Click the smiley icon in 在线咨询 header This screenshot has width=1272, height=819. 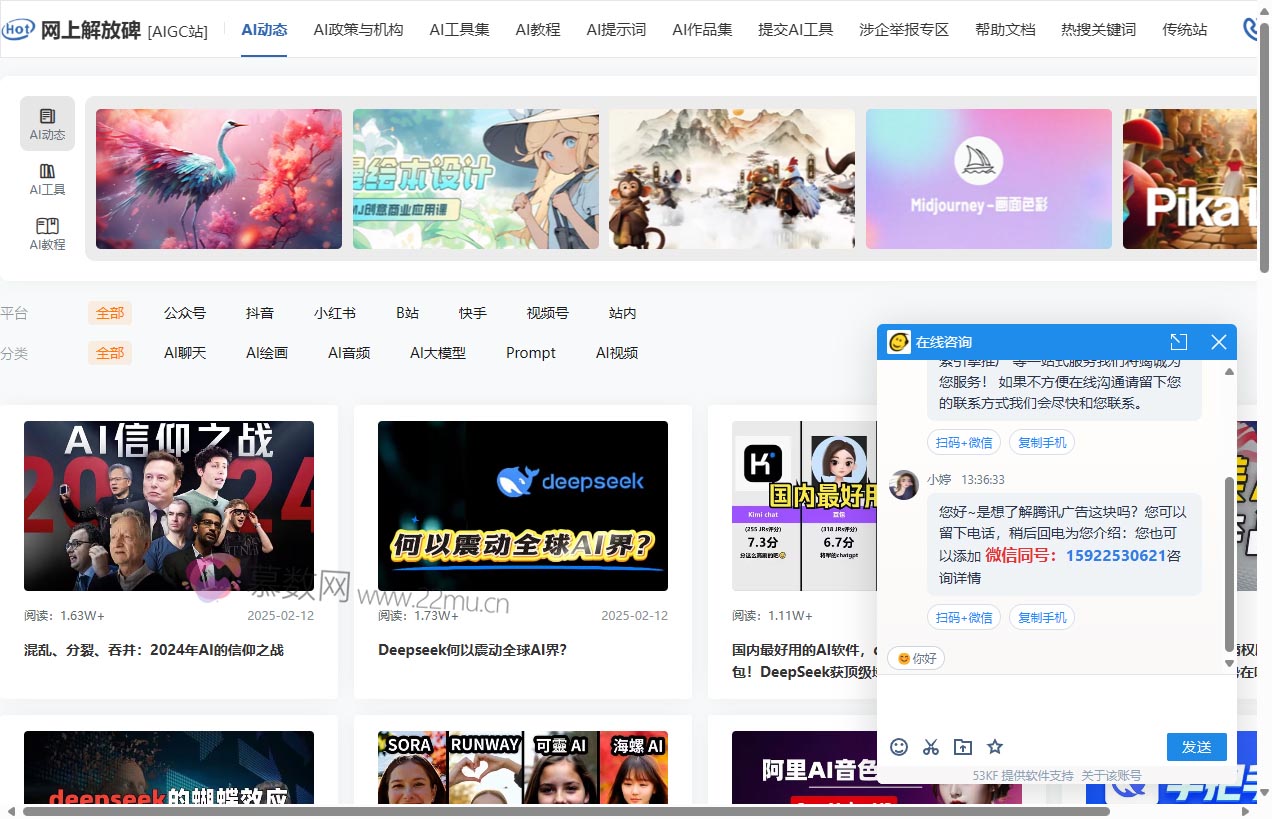(898, 342)
